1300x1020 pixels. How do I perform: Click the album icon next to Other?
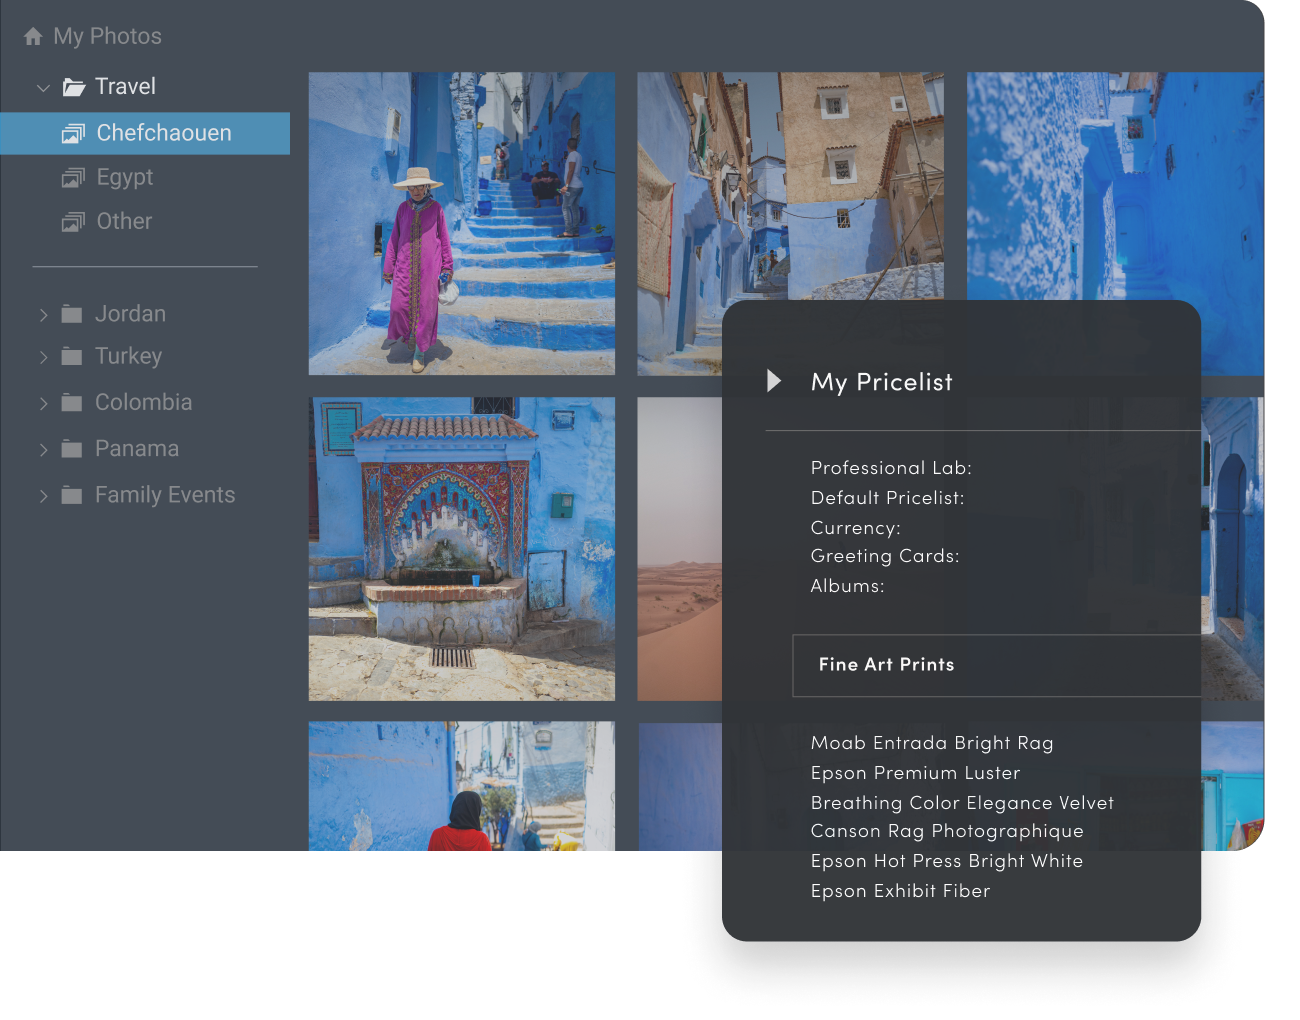74,221
